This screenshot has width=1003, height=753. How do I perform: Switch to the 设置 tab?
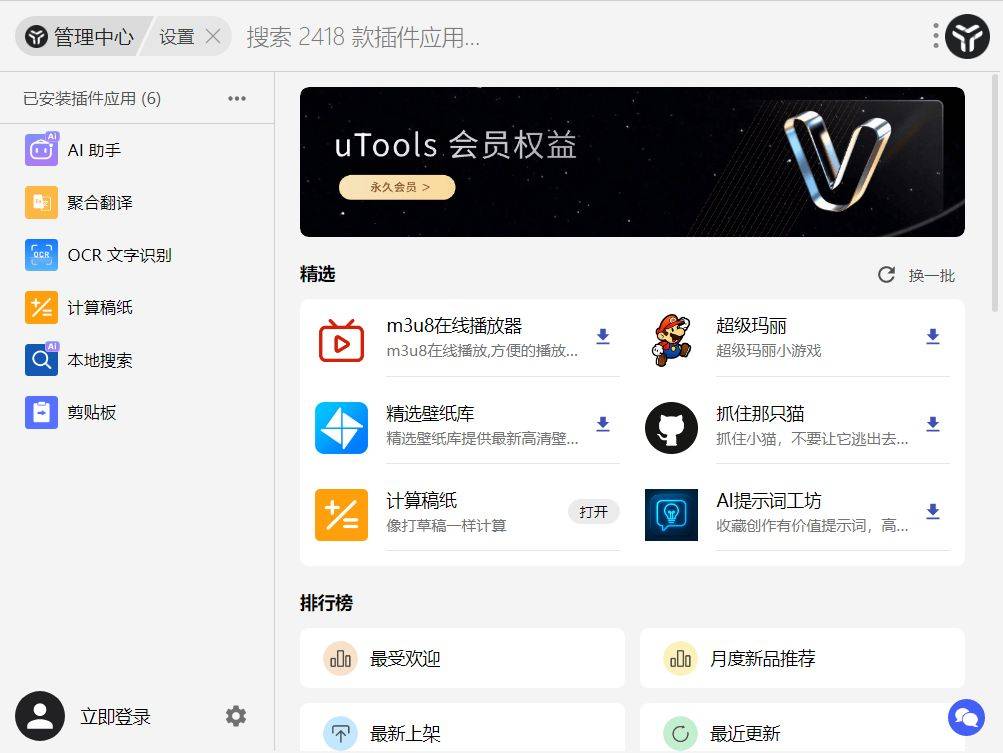point(176,37)
